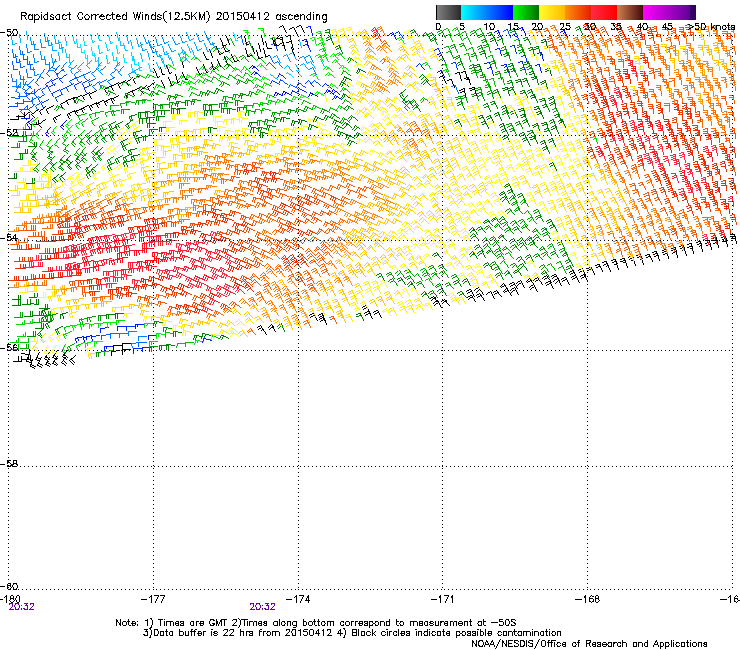Viewport: 740px width, 650px height.
Task: Click the legend tick label '45'
Action: pyautogui.click(x=667, y=27)
